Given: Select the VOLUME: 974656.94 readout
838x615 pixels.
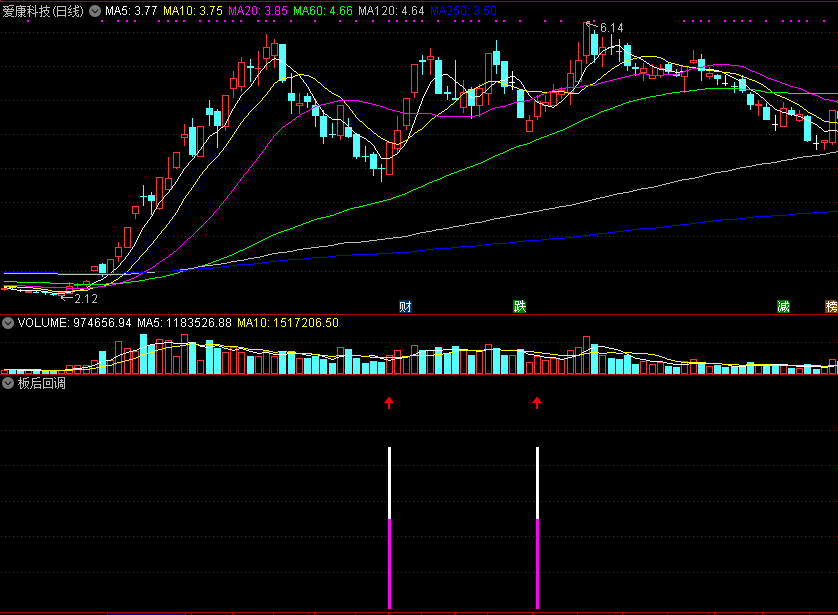Looking at the screenshot, I should tap(74, 323).
